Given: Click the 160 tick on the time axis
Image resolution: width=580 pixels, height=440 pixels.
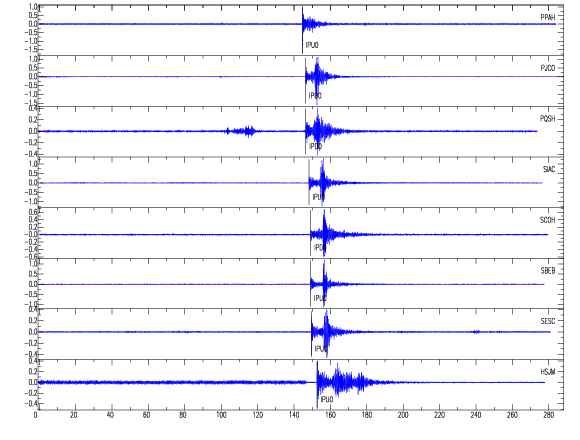Looking at the screenshot, I should [330, 415].
